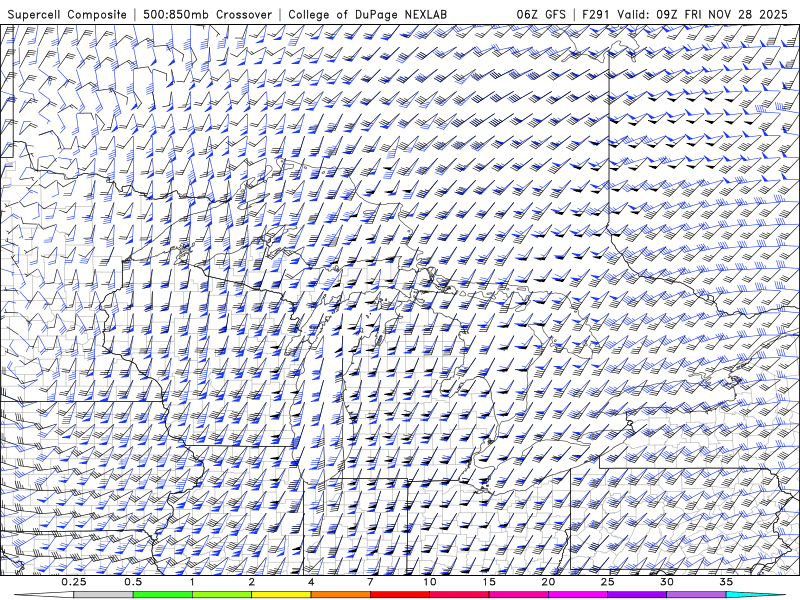Click the purple segment after 25
This screenshot has height=600, width=800.
tap(637, 595)
